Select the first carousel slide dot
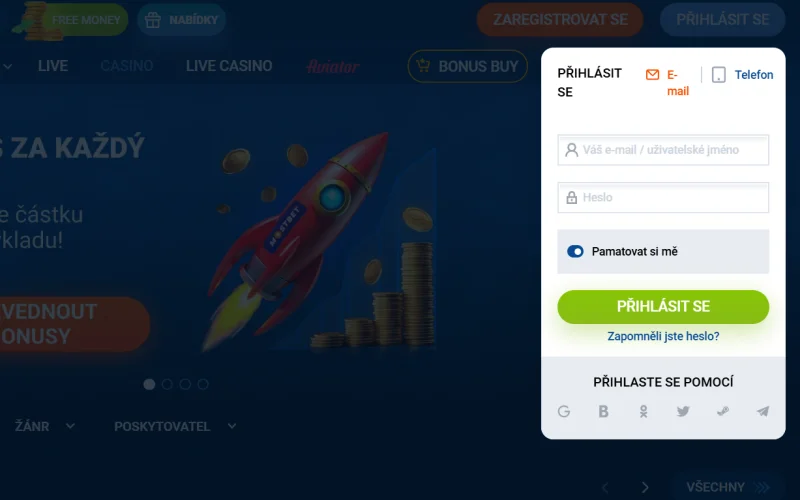The height and width of the screenshot is (500, 800). [x=149, y=384]
